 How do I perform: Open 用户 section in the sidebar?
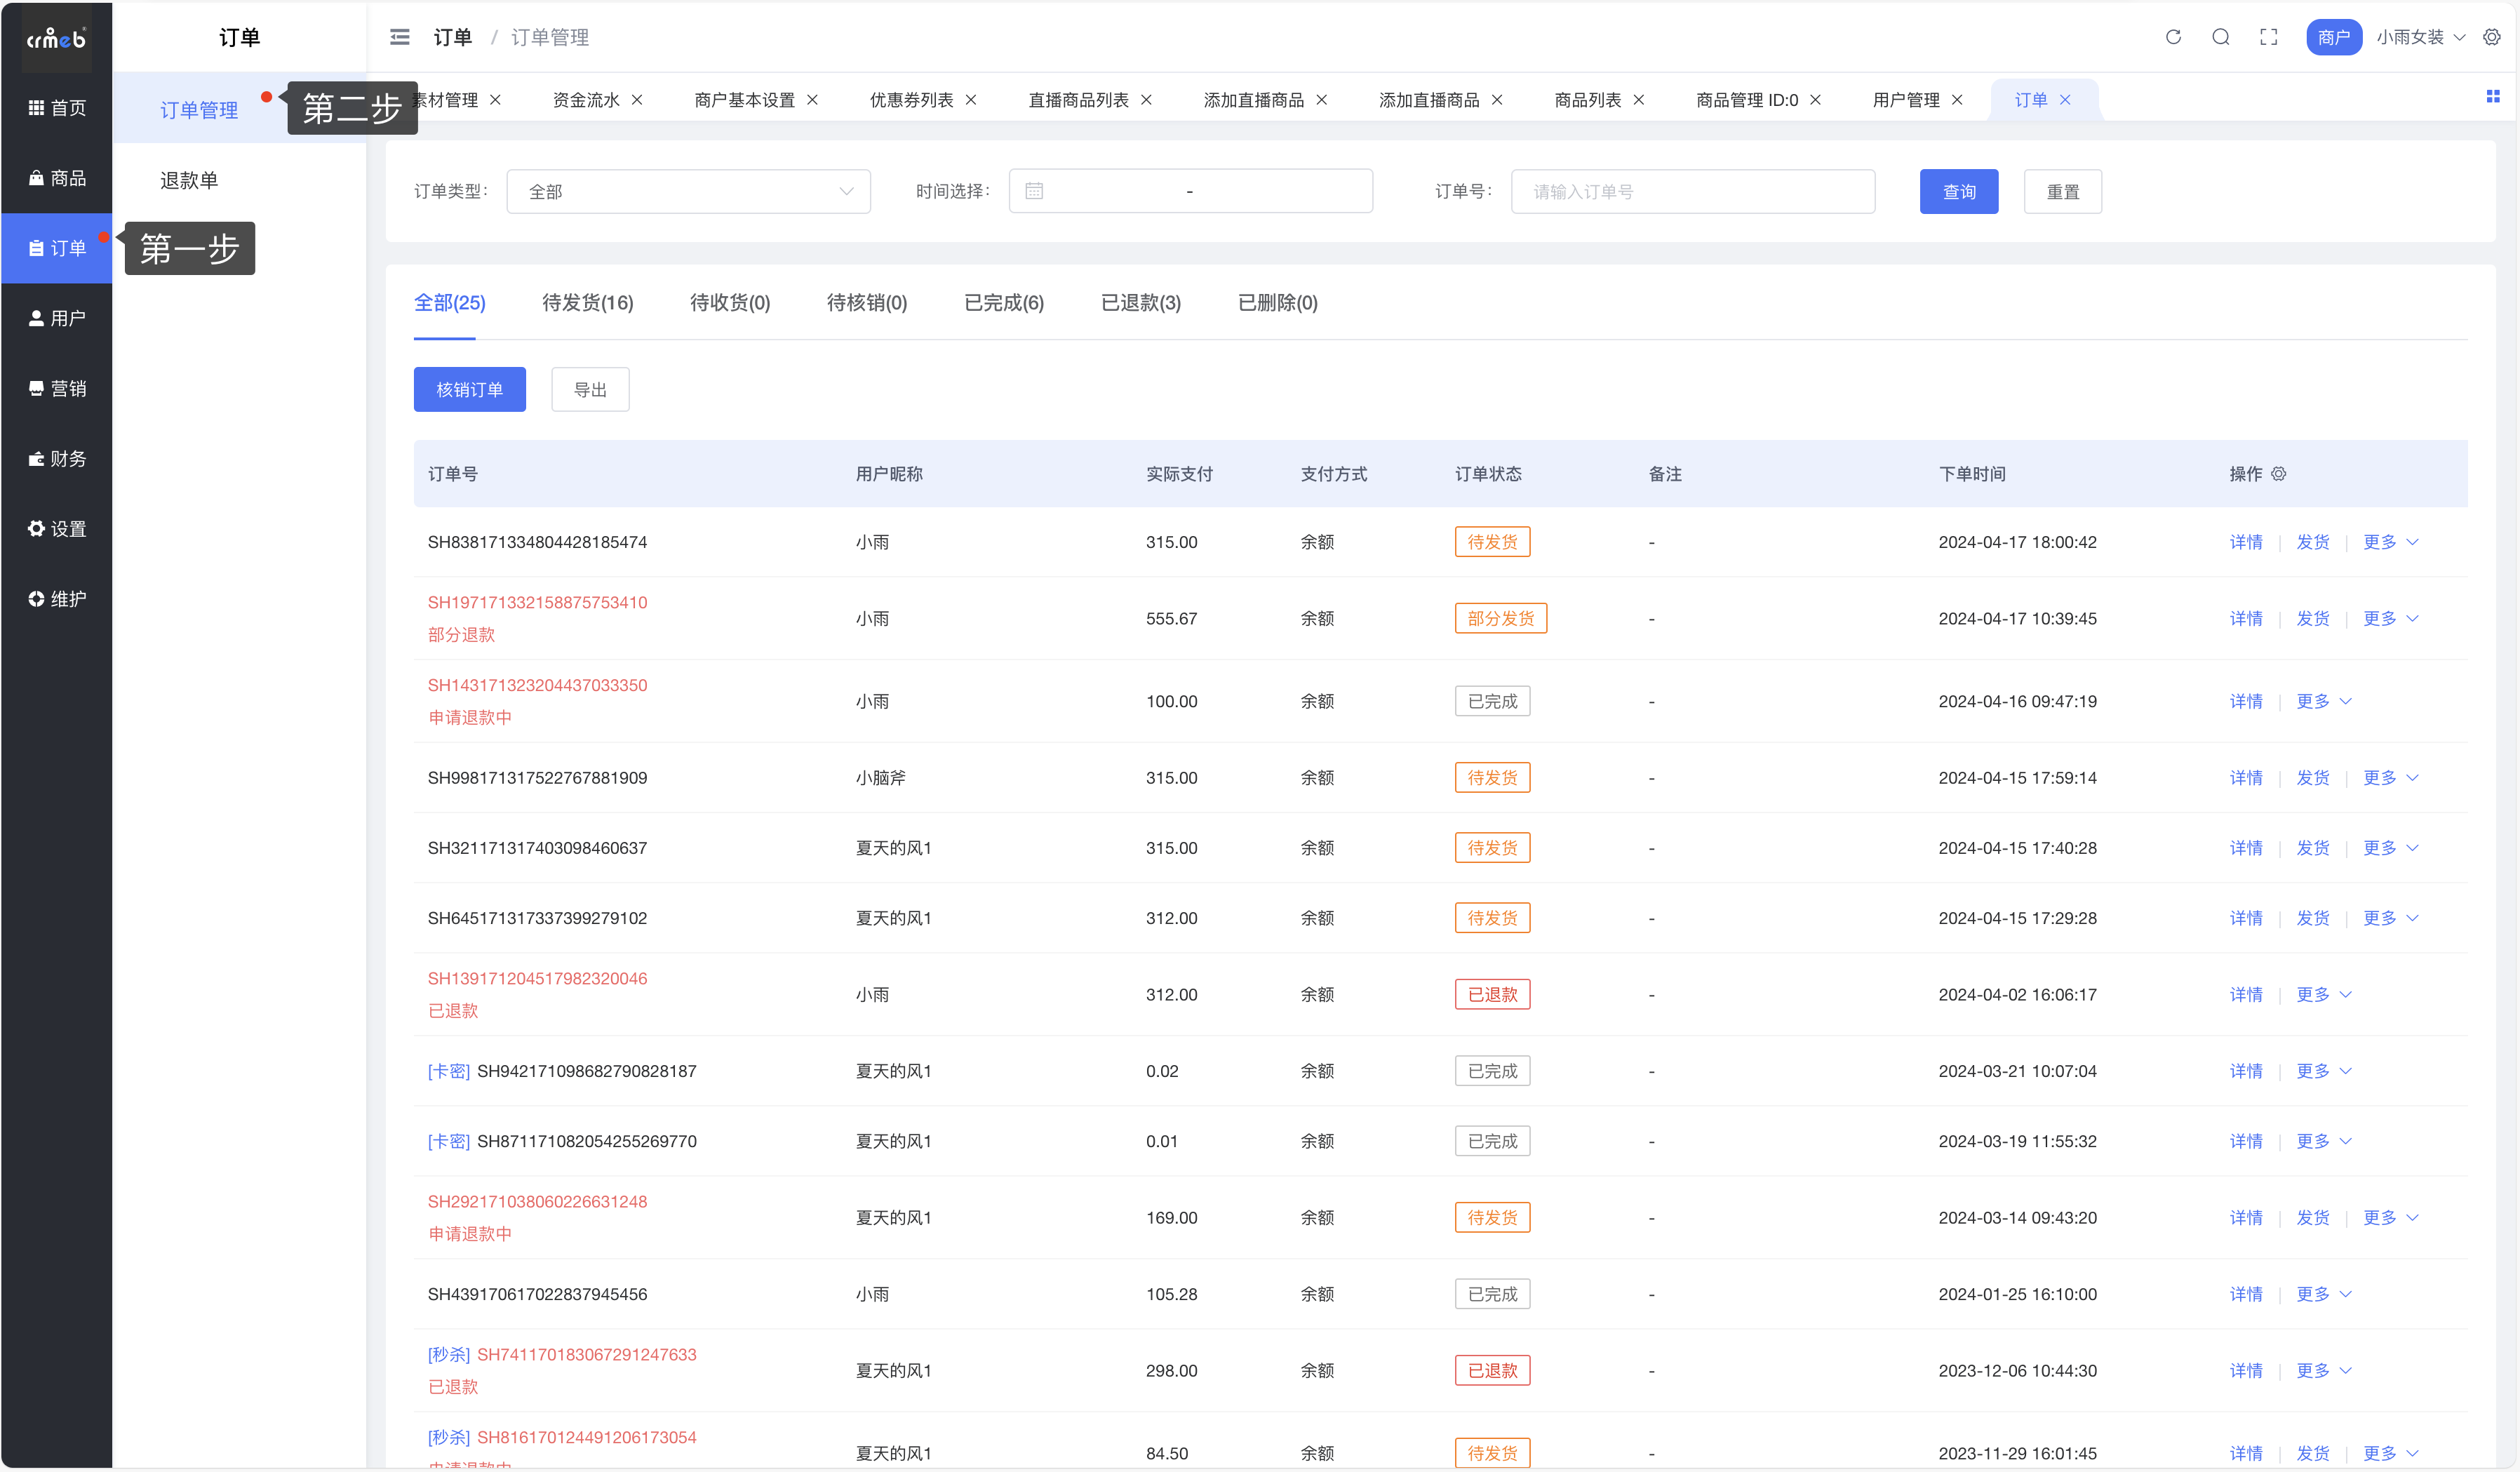pyautogui.click(x=57, y=318)
